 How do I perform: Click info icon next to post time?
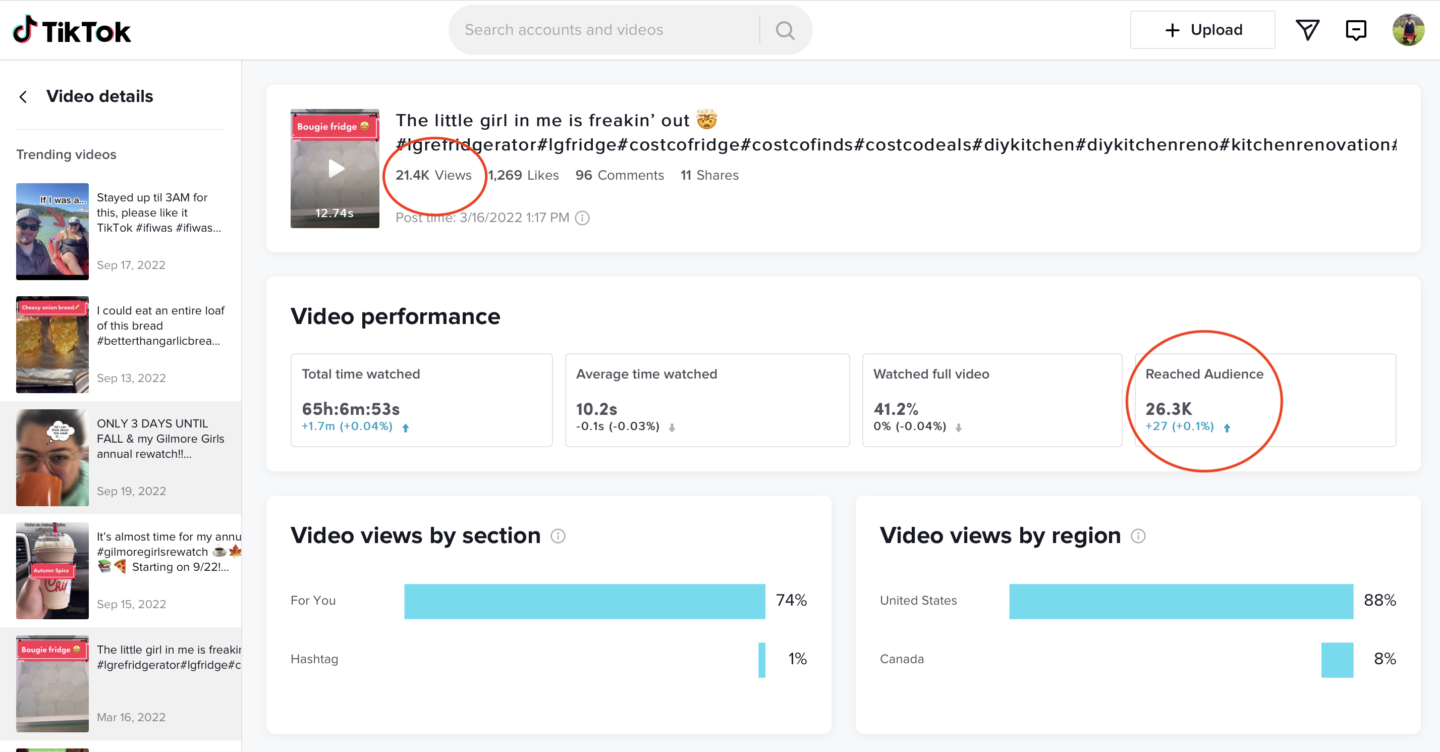(582, 217)
